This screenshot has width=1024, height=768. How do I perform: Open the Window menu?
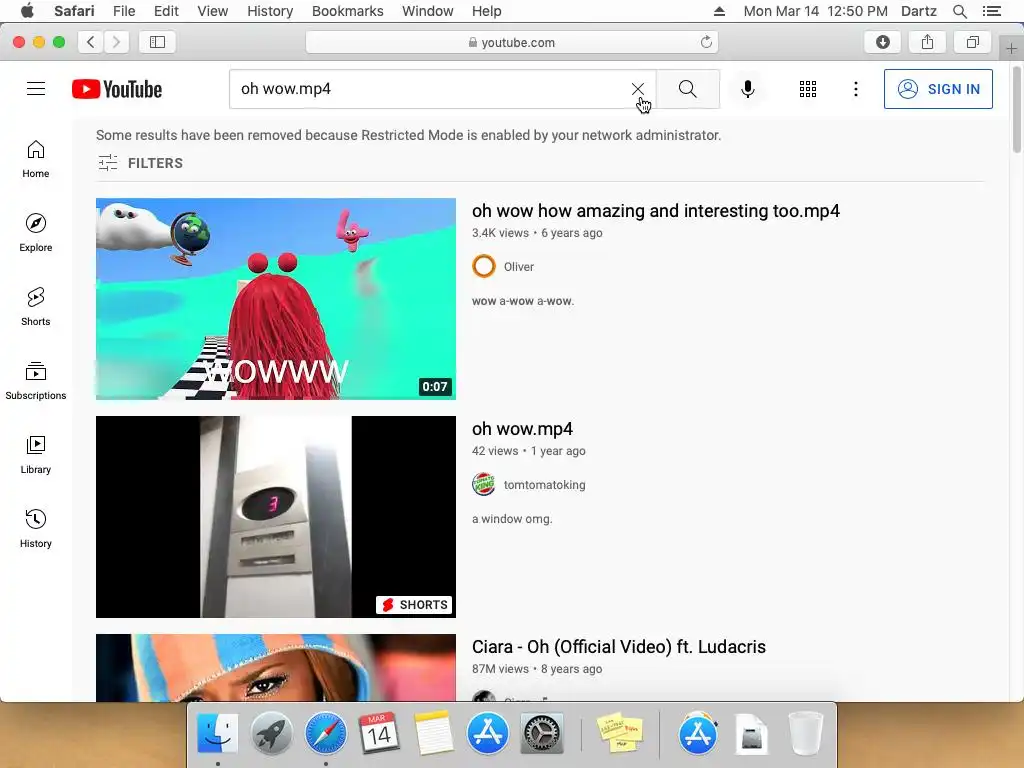pos(428,11)
